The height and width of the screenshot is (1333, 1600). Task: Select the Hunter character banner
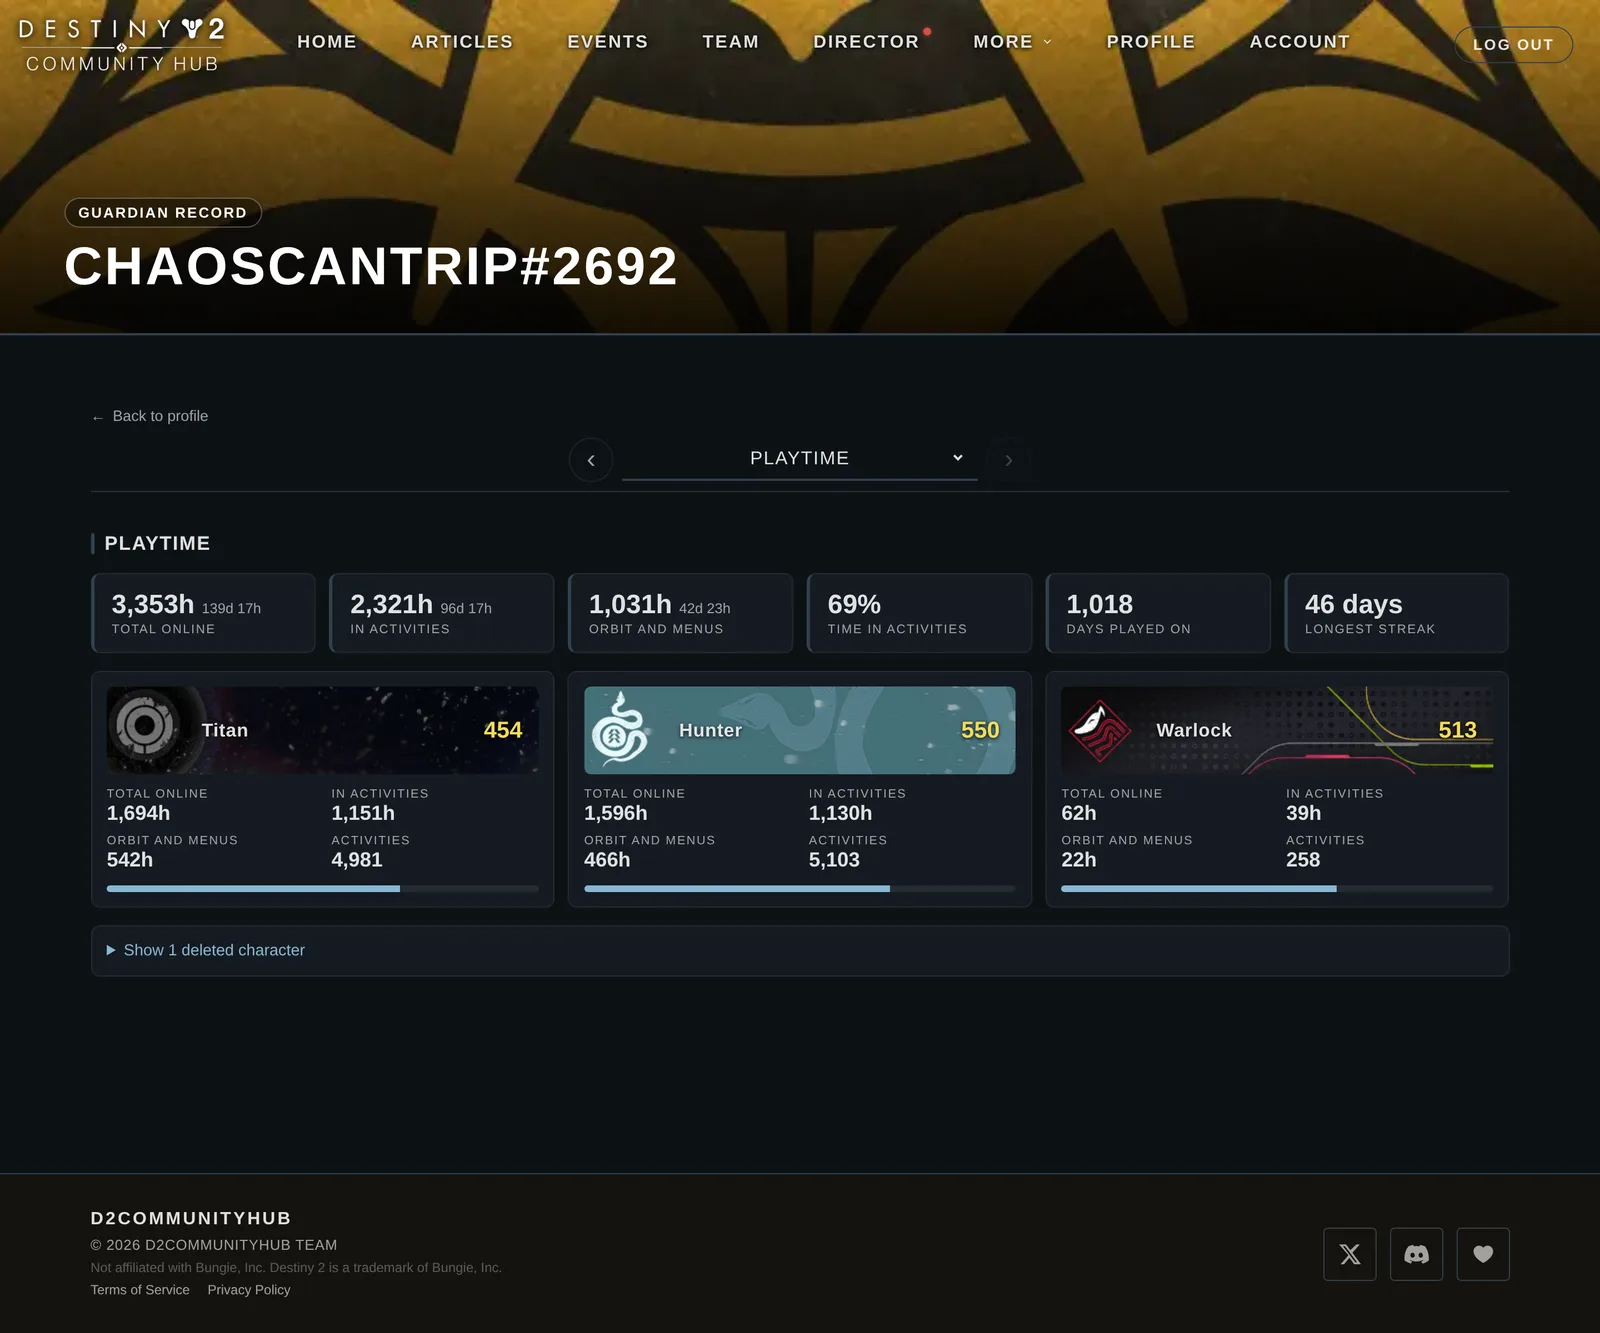click(x=800, y=730)
